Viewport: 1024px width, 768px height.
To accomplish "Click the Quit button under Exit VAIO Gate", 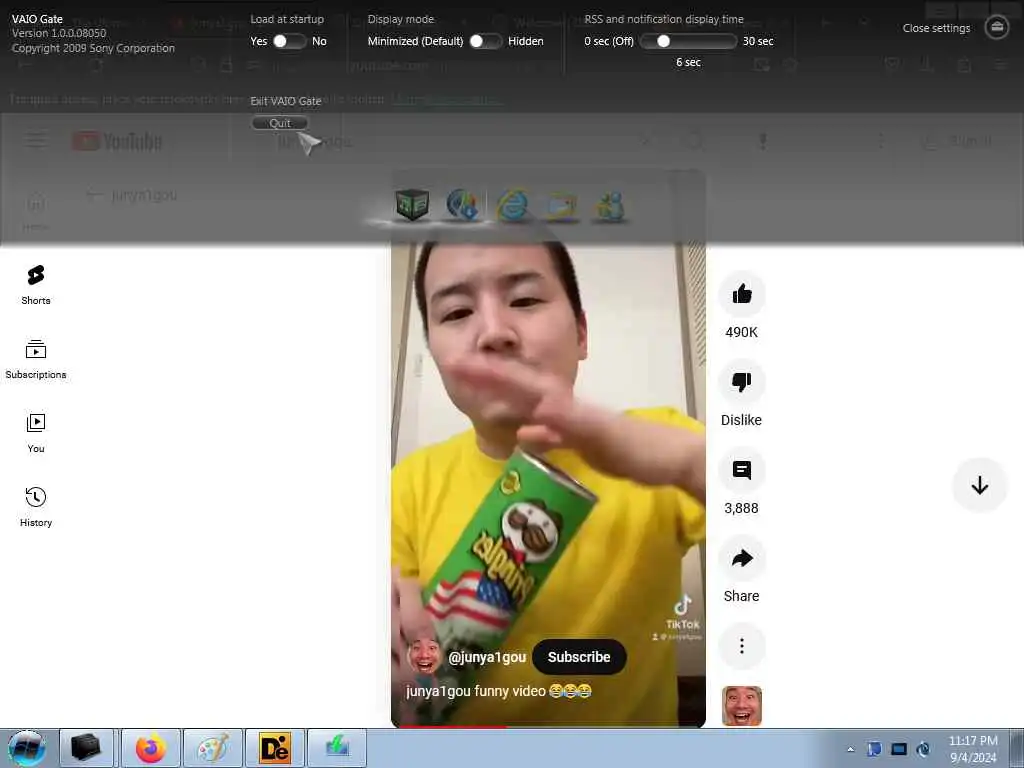I will pyautogui.click(x=280, y=123).
